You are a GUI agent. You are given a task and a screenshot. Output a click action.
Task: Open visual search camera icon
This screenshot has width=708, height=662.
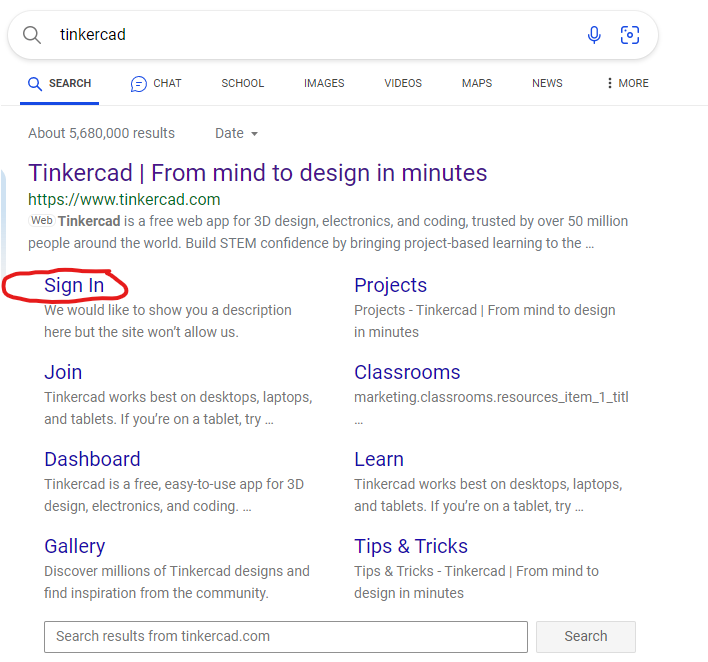[630, 35]
